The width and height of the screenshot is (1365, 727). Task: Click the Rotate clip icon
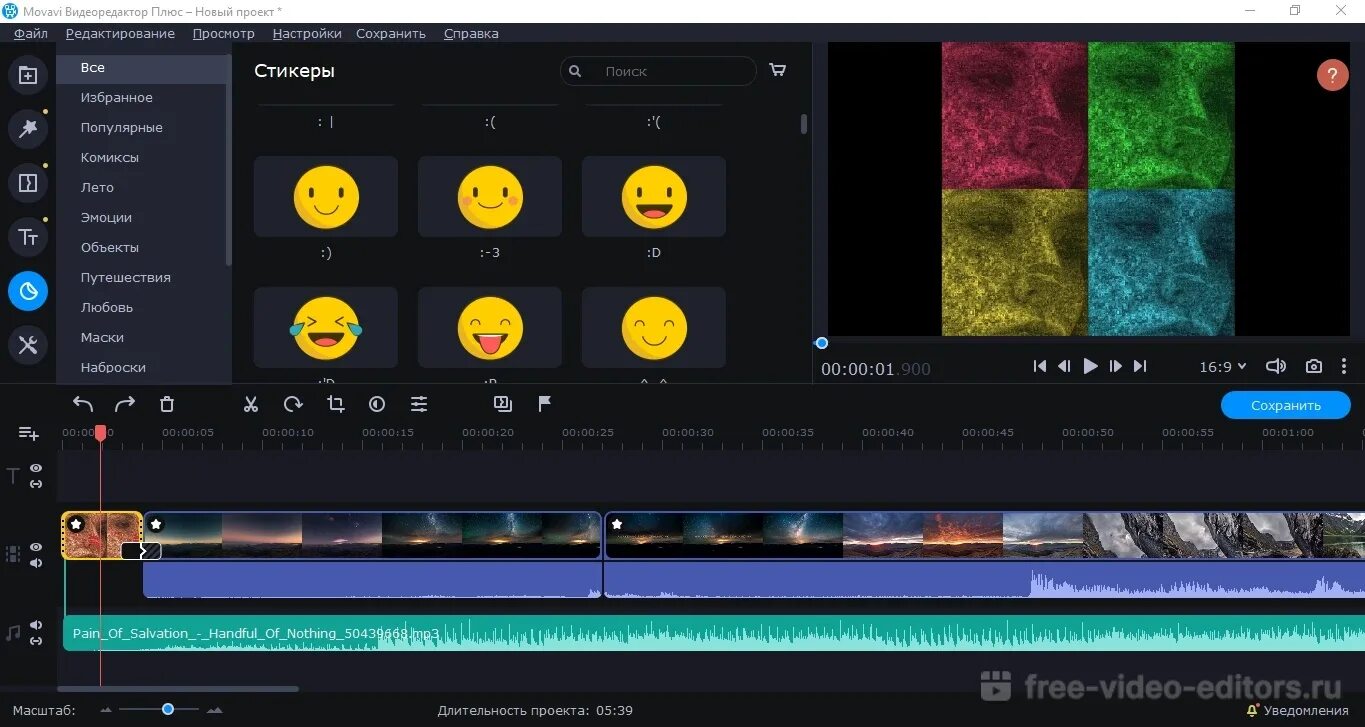[292, 404]
